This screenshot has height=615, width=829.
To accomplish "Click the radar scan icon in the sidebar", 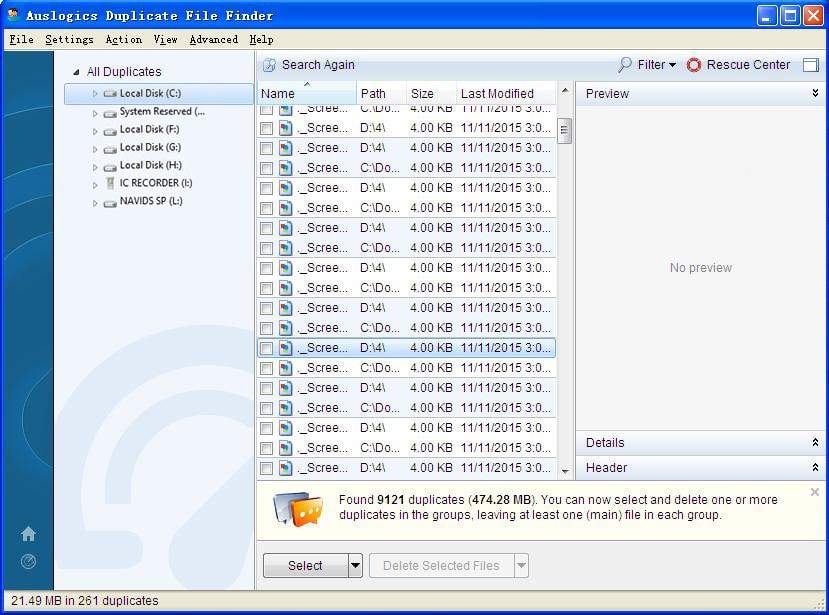I will click(28, 561).
